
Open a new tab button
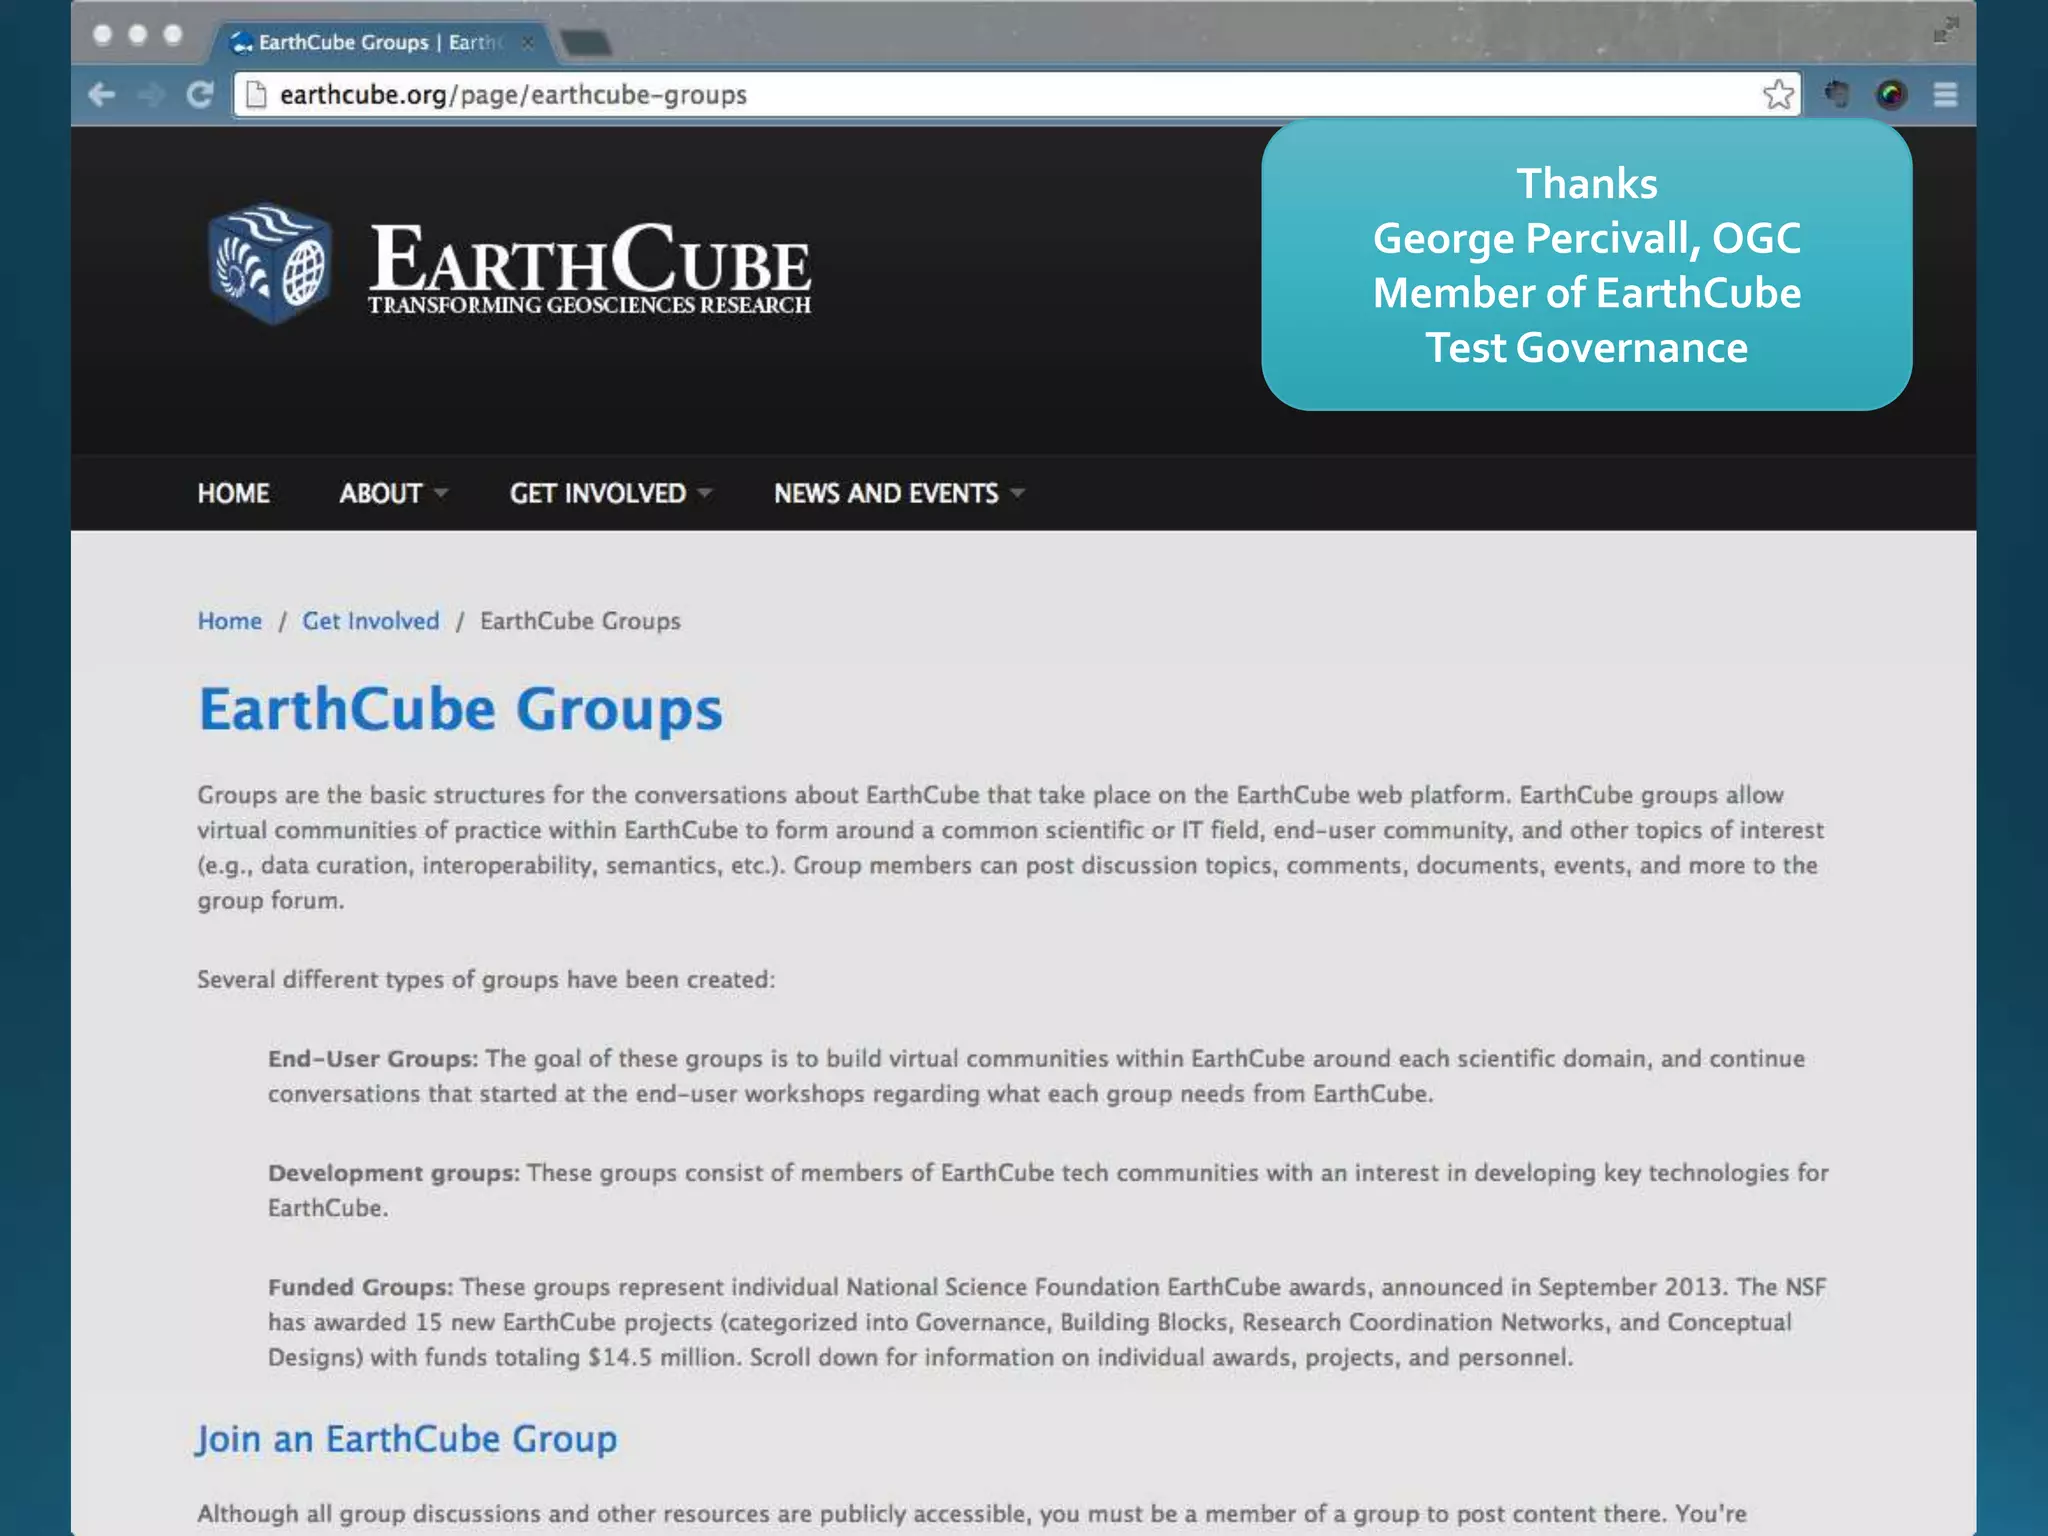(585, 43)
